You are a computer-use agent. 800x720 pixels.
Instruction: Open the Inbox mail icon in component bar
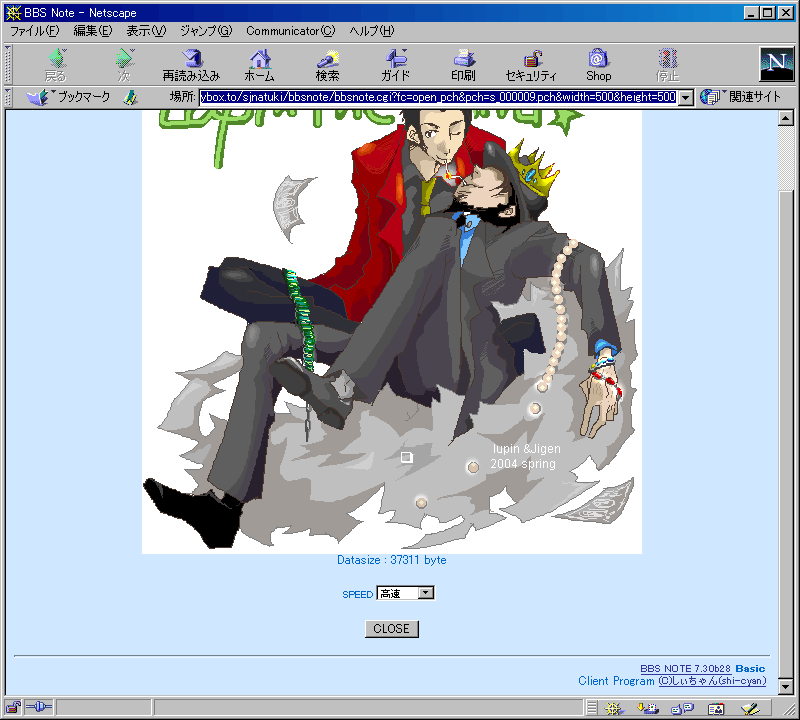pos(648,708)
